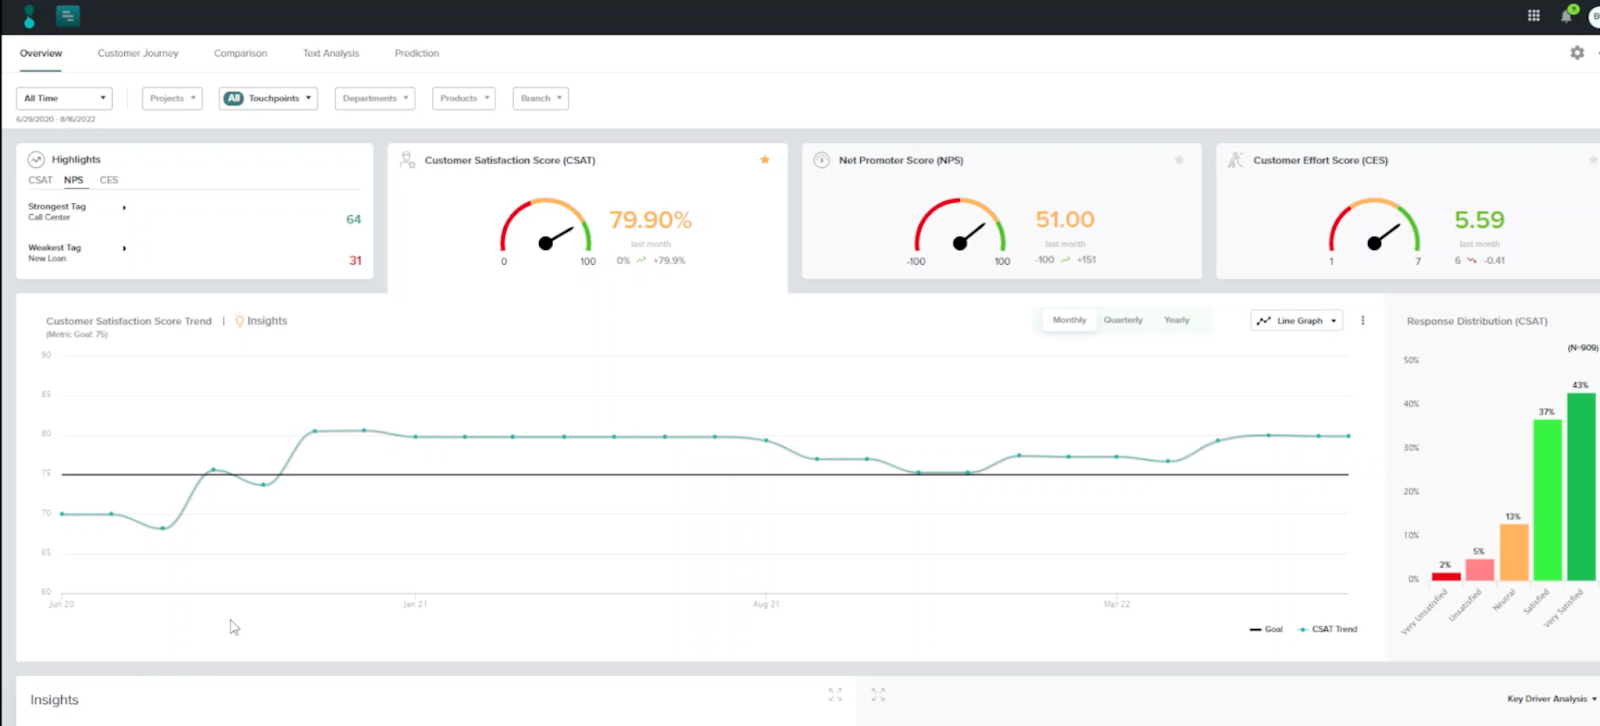This screenshot has width=1600, height=726.
Task: Open the Key Driver Analysis dropdown
Action: (x=1551, y=699)
